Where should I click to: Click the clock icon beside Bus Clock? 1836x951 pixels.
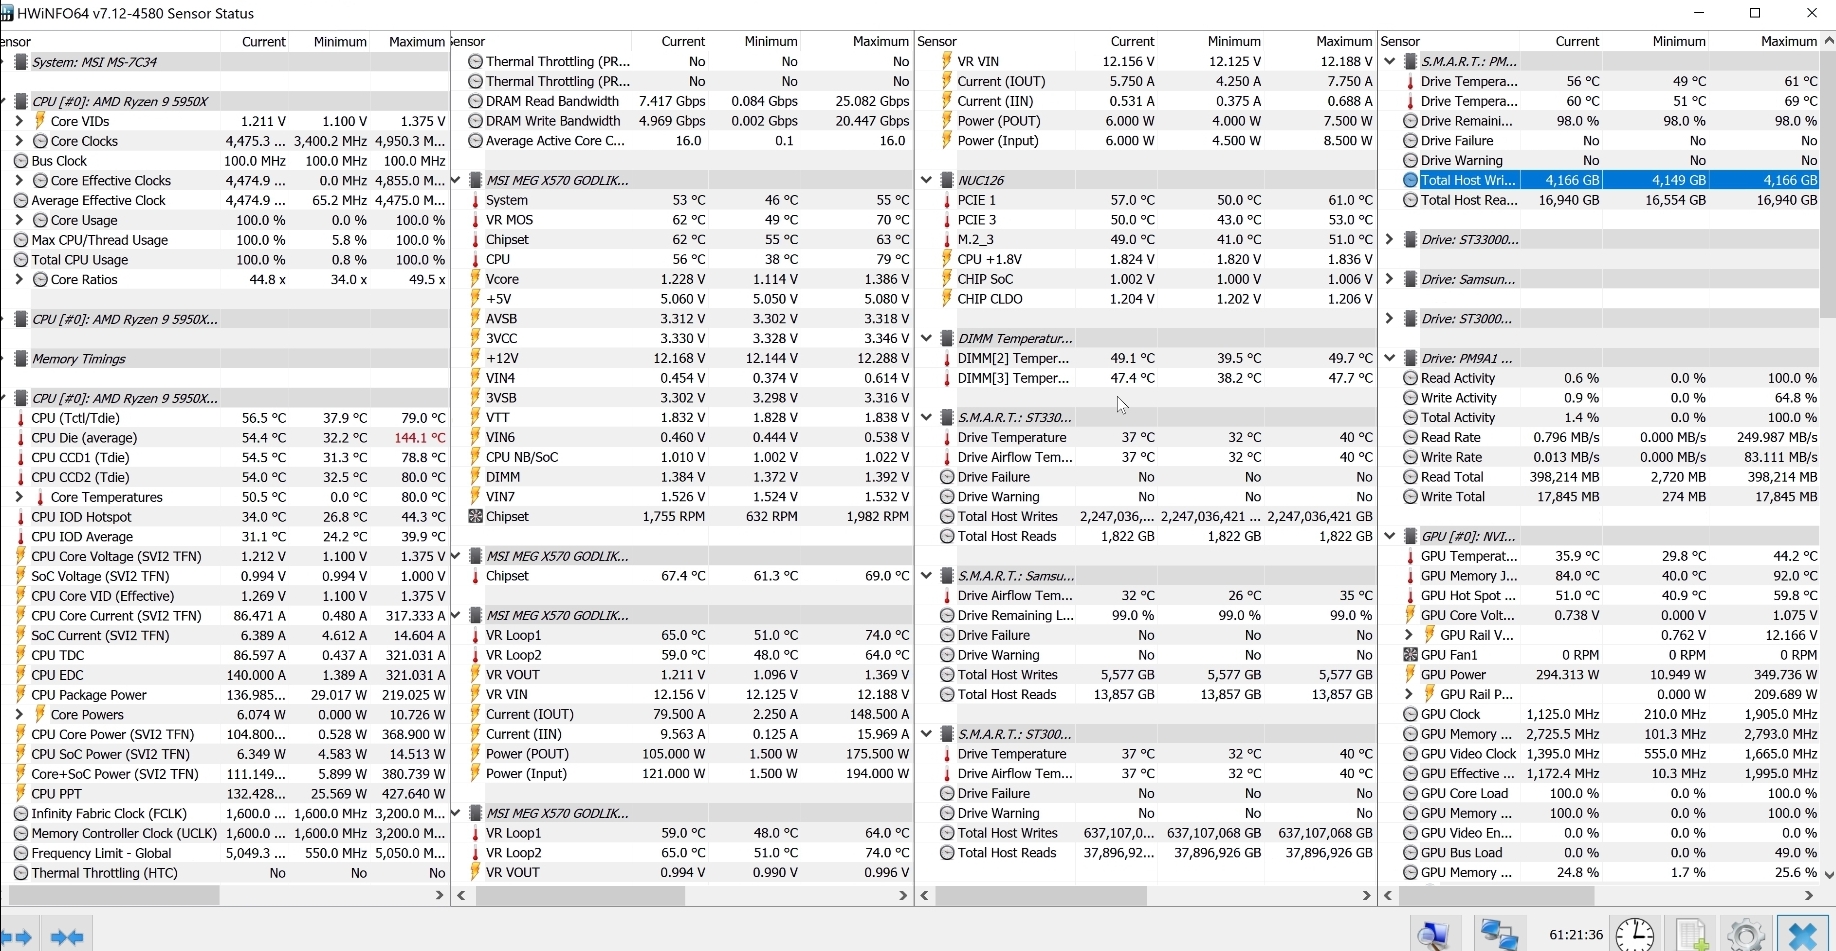point(20,161)
